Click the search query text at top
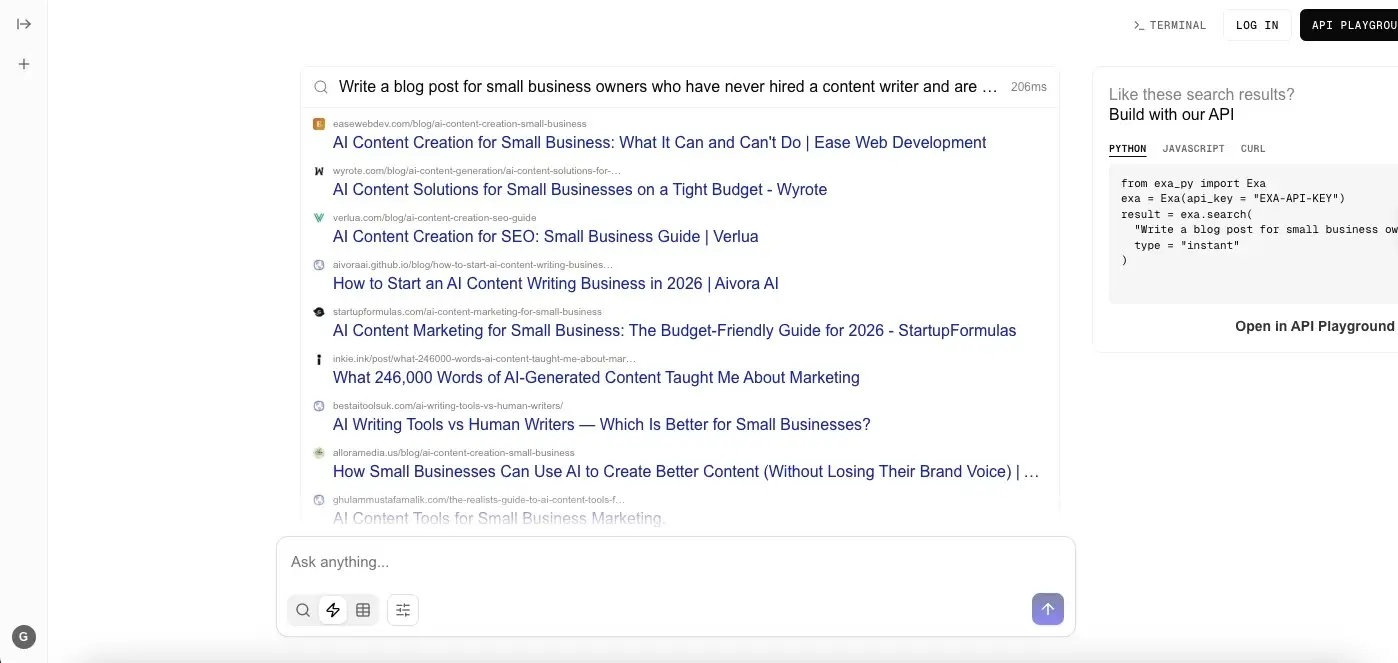 (668, 87)
